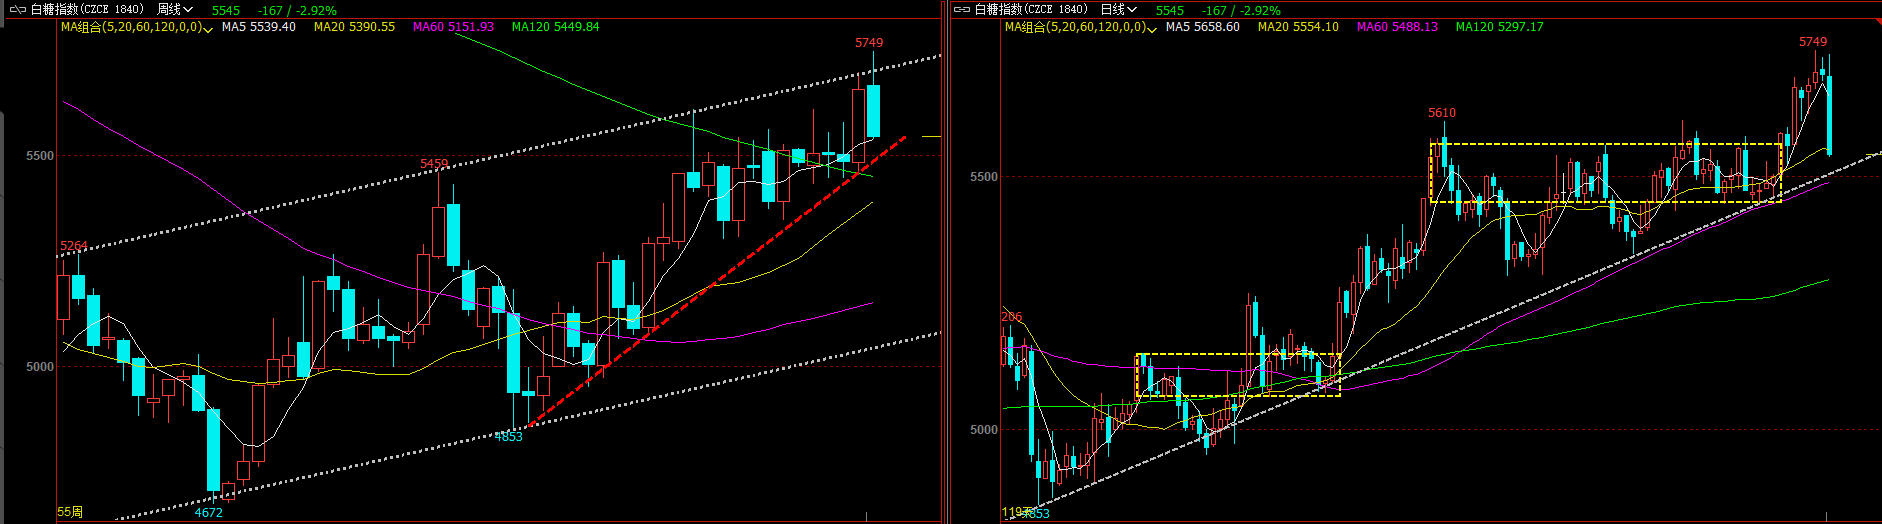1882x524 pixels.
Task: Click the chain link icon on daily chart
Action: [x=961, y=10]
